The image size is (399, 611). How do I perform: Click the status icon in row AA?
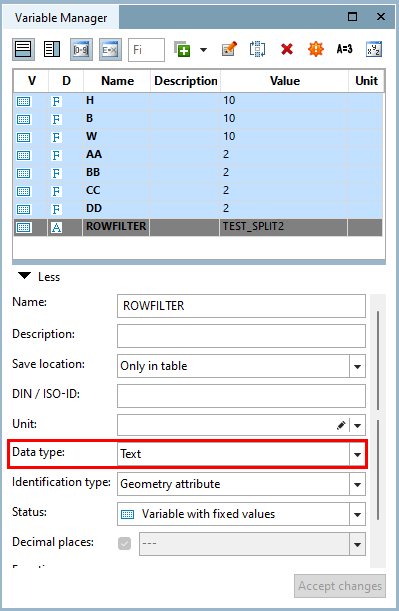pyautogui.click(x=23, y=155)
